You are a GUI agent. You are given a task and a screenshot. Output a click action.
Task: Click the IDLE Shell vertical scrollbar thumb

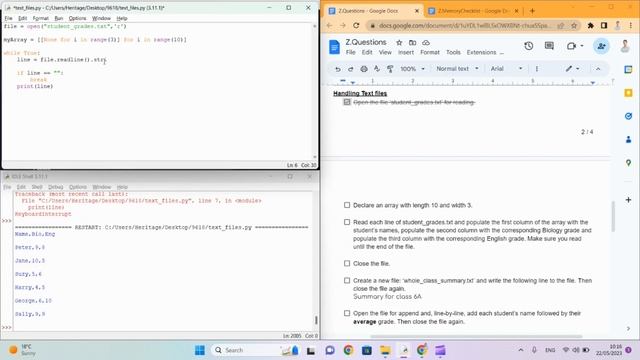[x=316, y=320]
